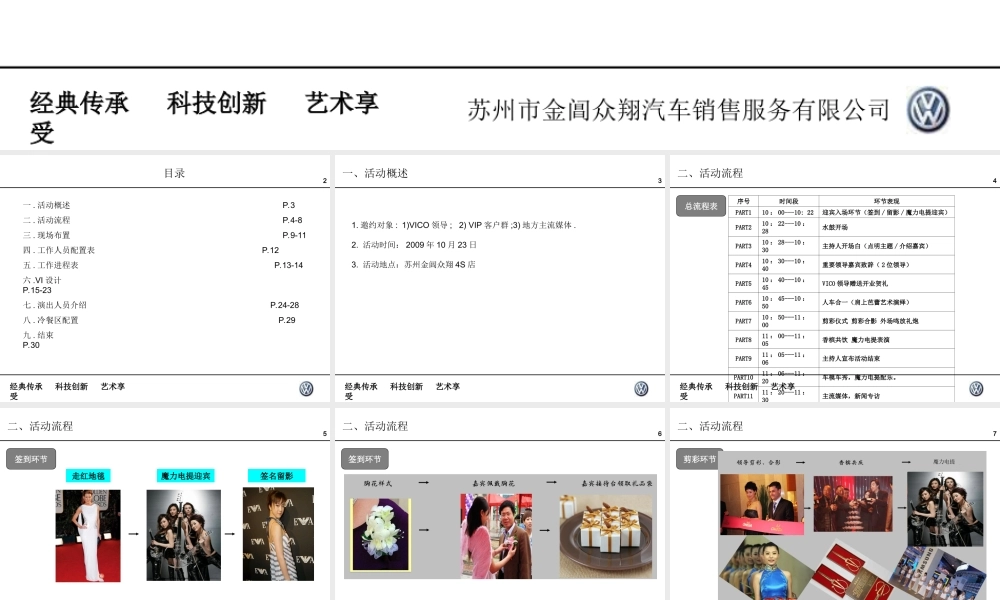Click the line '2. 活动时间: 2009 年 10 月 23 日'
The width and height of the screenshot is (1000, 600).
coord(414,245)
